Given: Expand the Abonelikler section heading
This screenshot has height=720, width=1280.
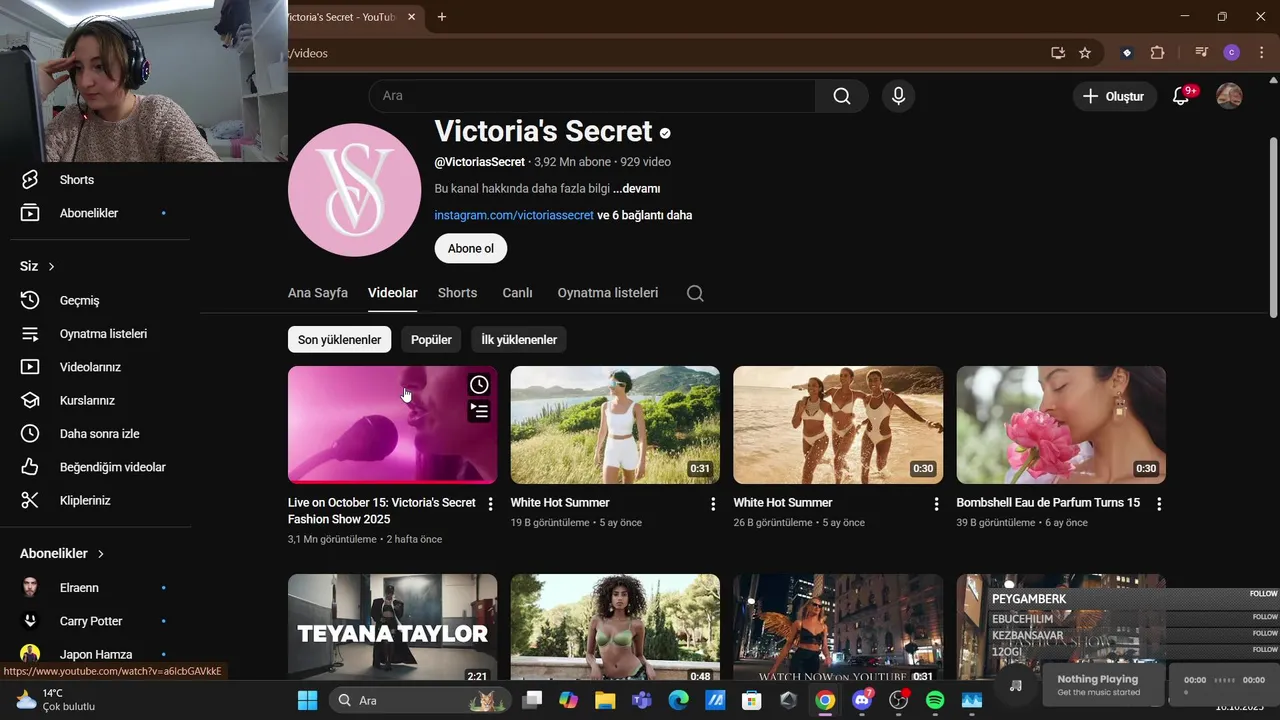Looking at the screenshot, I should [62, 553].
